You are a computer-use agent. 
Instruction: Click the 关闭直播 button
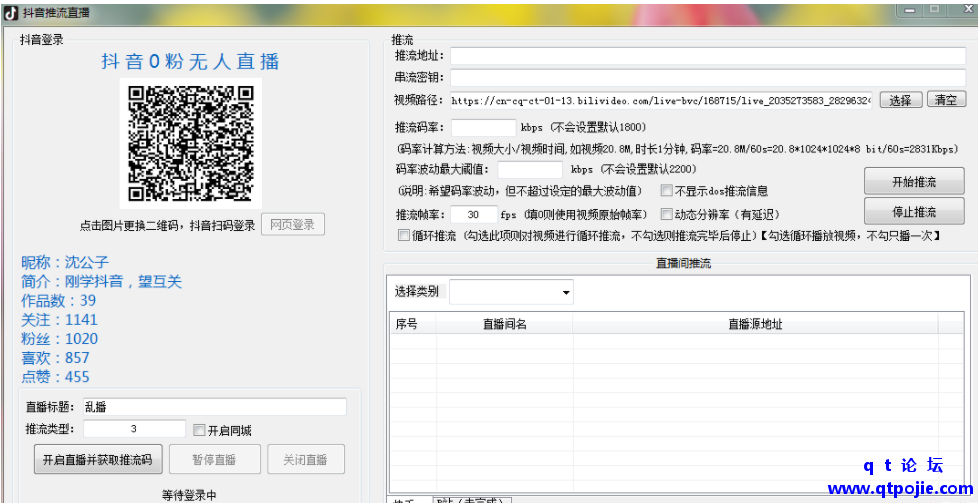(x=306, y=459)
